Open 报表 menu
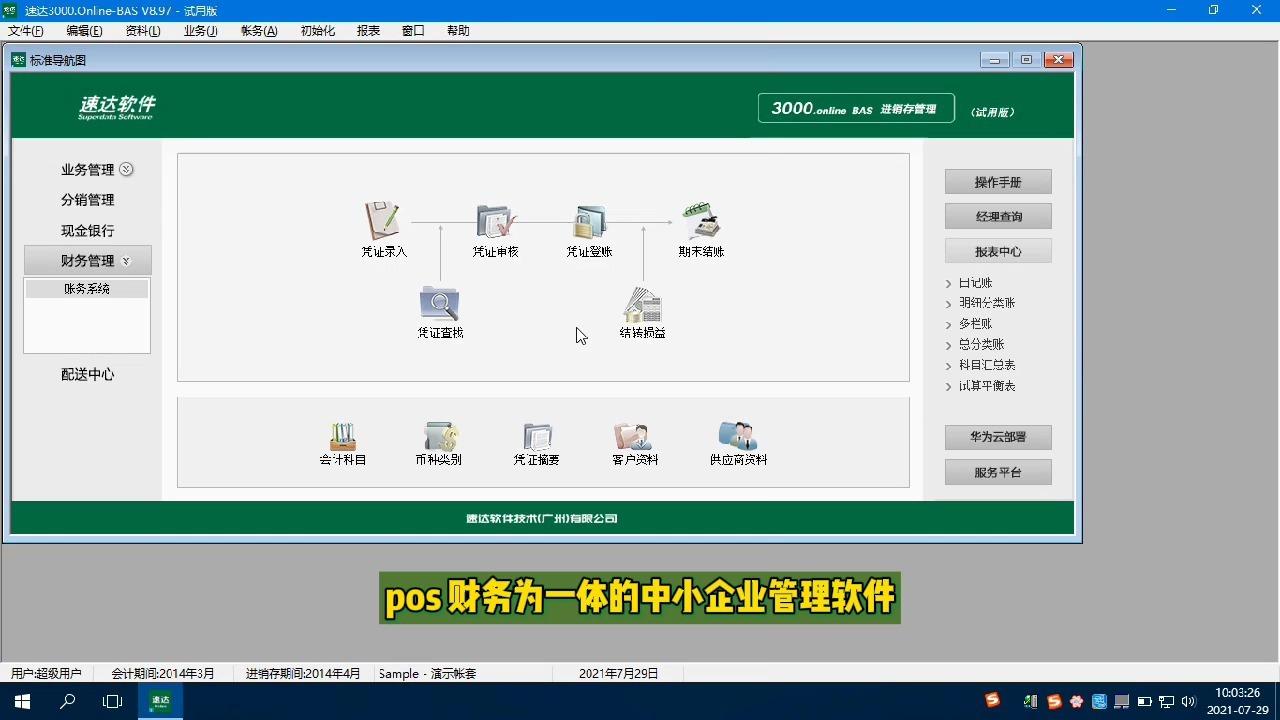The image size is (1280, 720). pyautogui.click(x=368, y=31)
